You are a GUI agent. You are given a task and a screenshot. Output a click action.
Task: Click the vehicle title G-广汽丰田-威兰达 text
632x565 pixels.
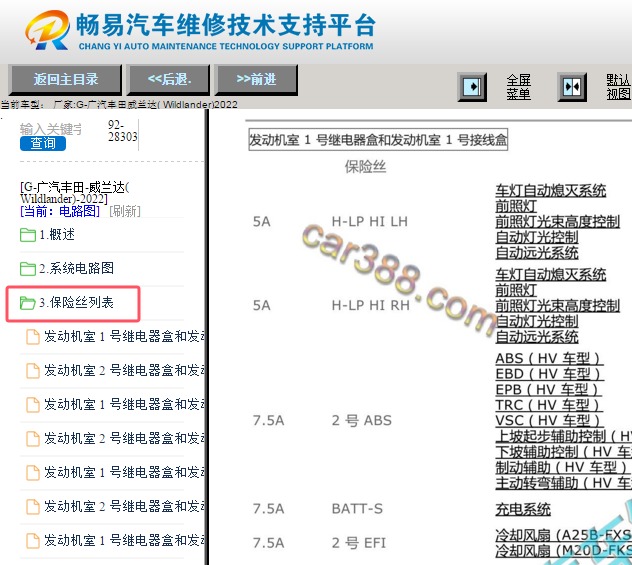pyautogui.click(x=75, y=193)
